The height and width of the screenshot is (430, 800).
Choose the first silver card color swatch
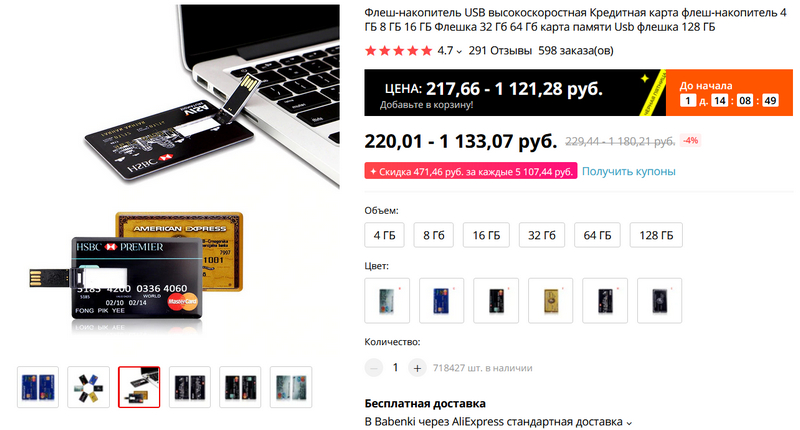pos(387,300)
